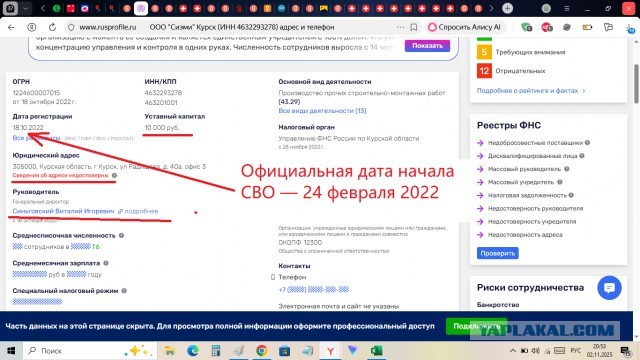The height and width of the screenshot is (360, 640).
Task: Open the tab counter showing 37
Action: click(x=10, y=8)
